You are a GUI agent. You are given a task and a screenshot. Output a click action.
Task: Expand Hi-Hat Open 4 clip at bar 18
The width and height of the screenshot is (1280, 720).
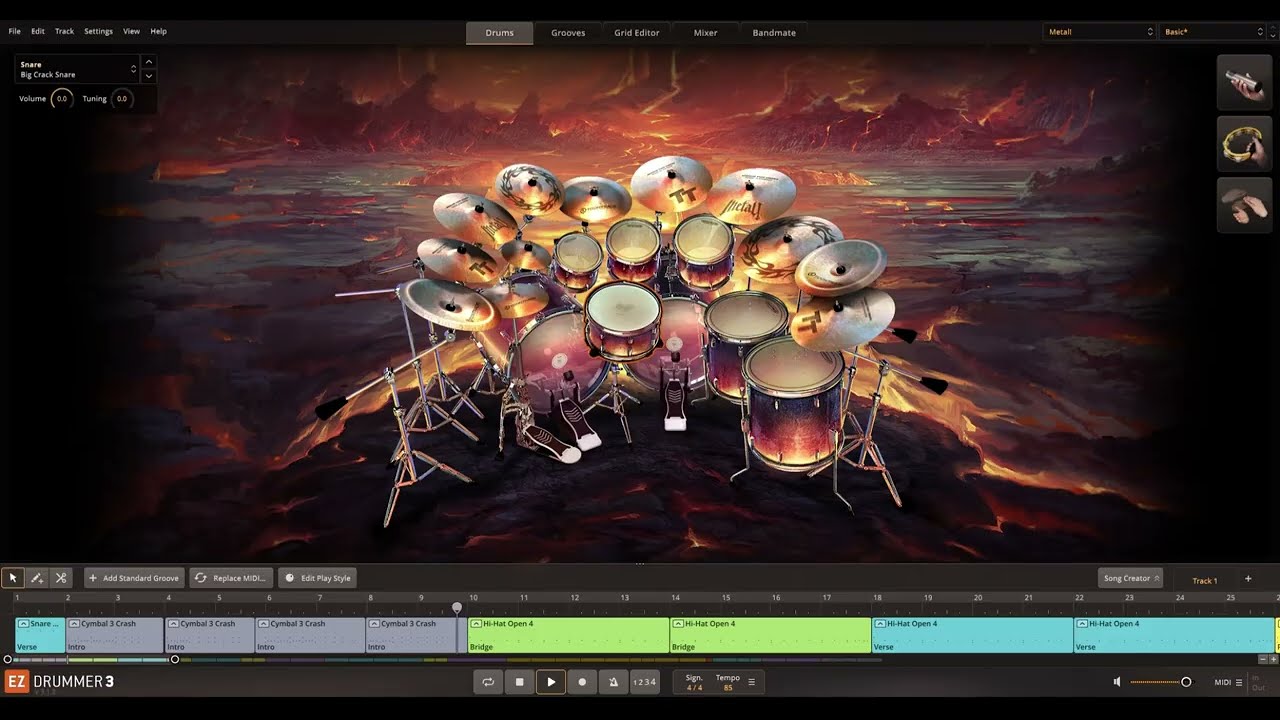click(879, 624)
